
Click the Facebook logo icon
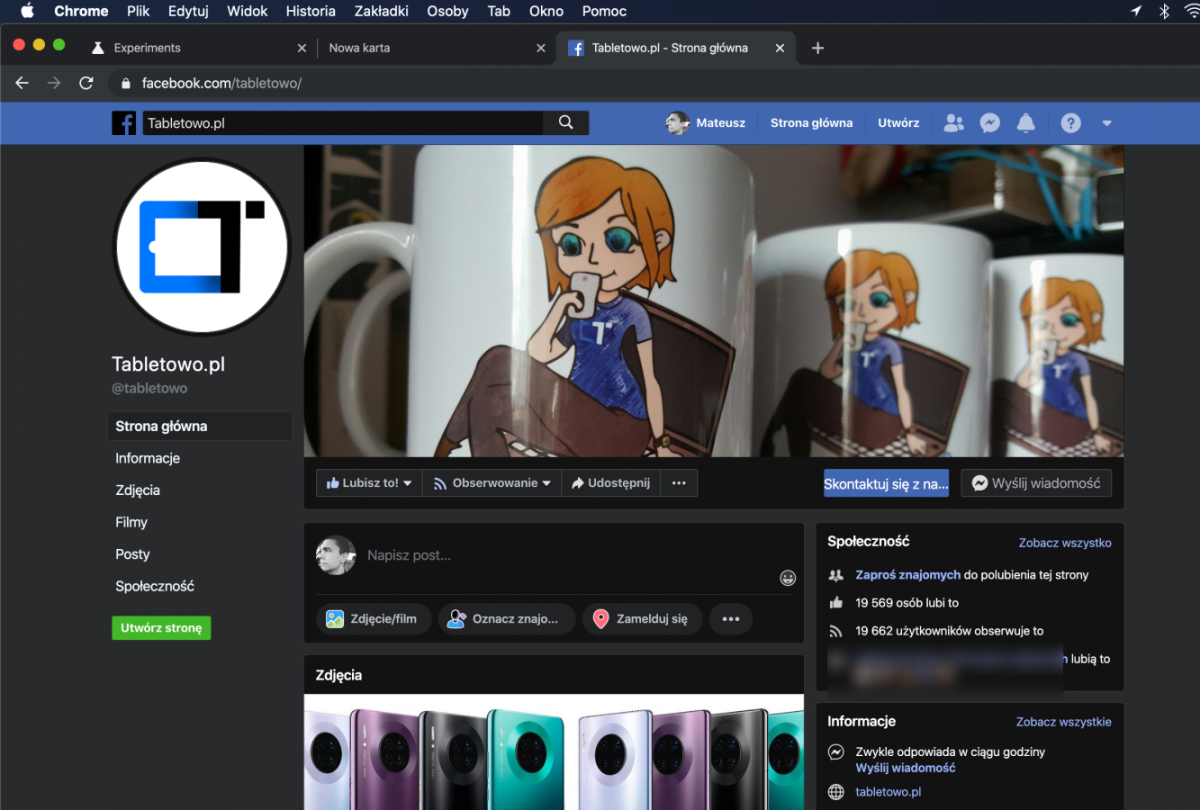tap(124, 123)
